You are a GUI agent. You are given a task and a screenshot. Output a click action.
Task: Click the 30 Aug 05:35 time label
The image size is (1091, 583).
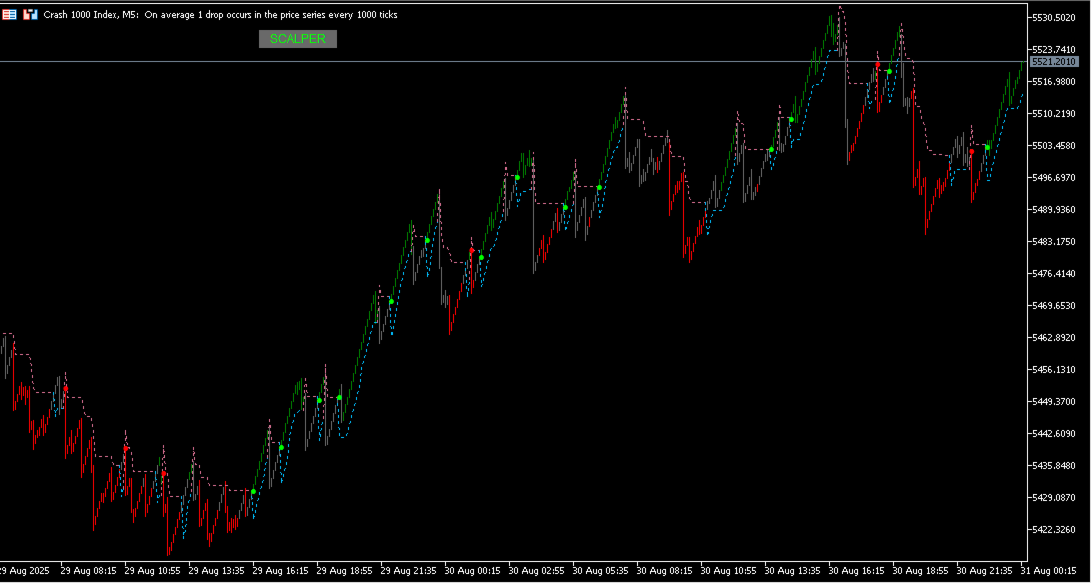(x=600, y=570)
